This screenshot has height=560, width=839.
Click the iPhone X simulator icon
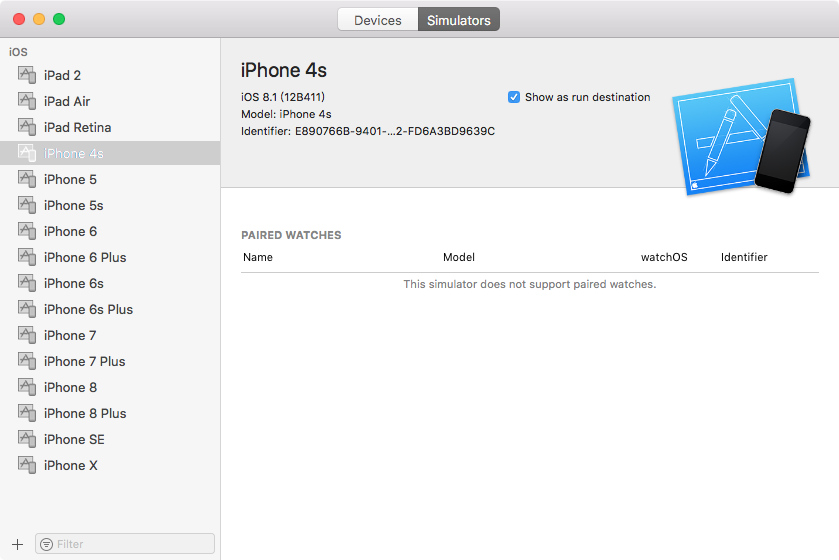coord(27,465)
